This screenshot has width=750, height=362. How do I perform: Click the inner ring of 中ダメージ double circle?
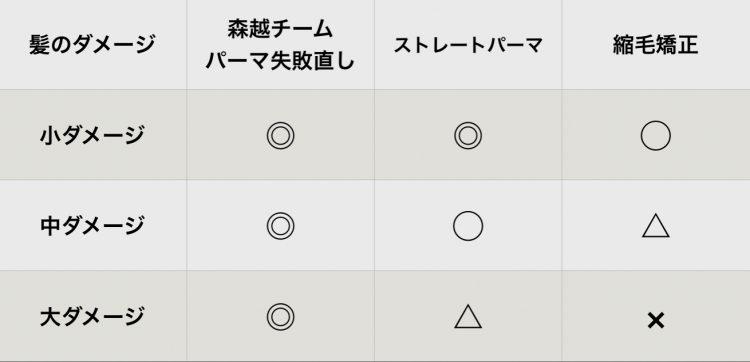point(280,226)
